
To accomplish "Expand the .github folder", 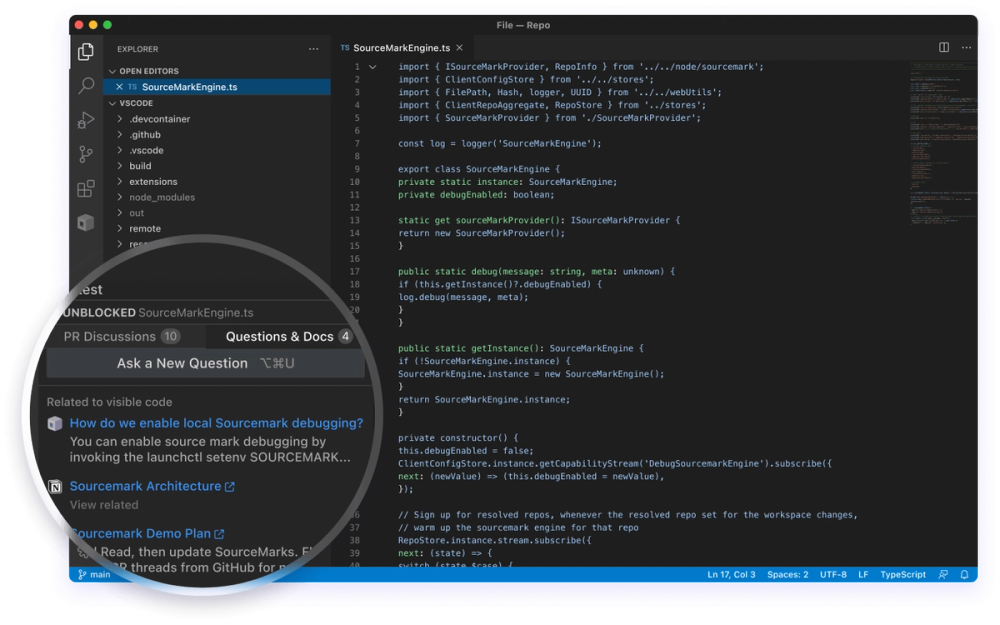I will tap(119, 135).
